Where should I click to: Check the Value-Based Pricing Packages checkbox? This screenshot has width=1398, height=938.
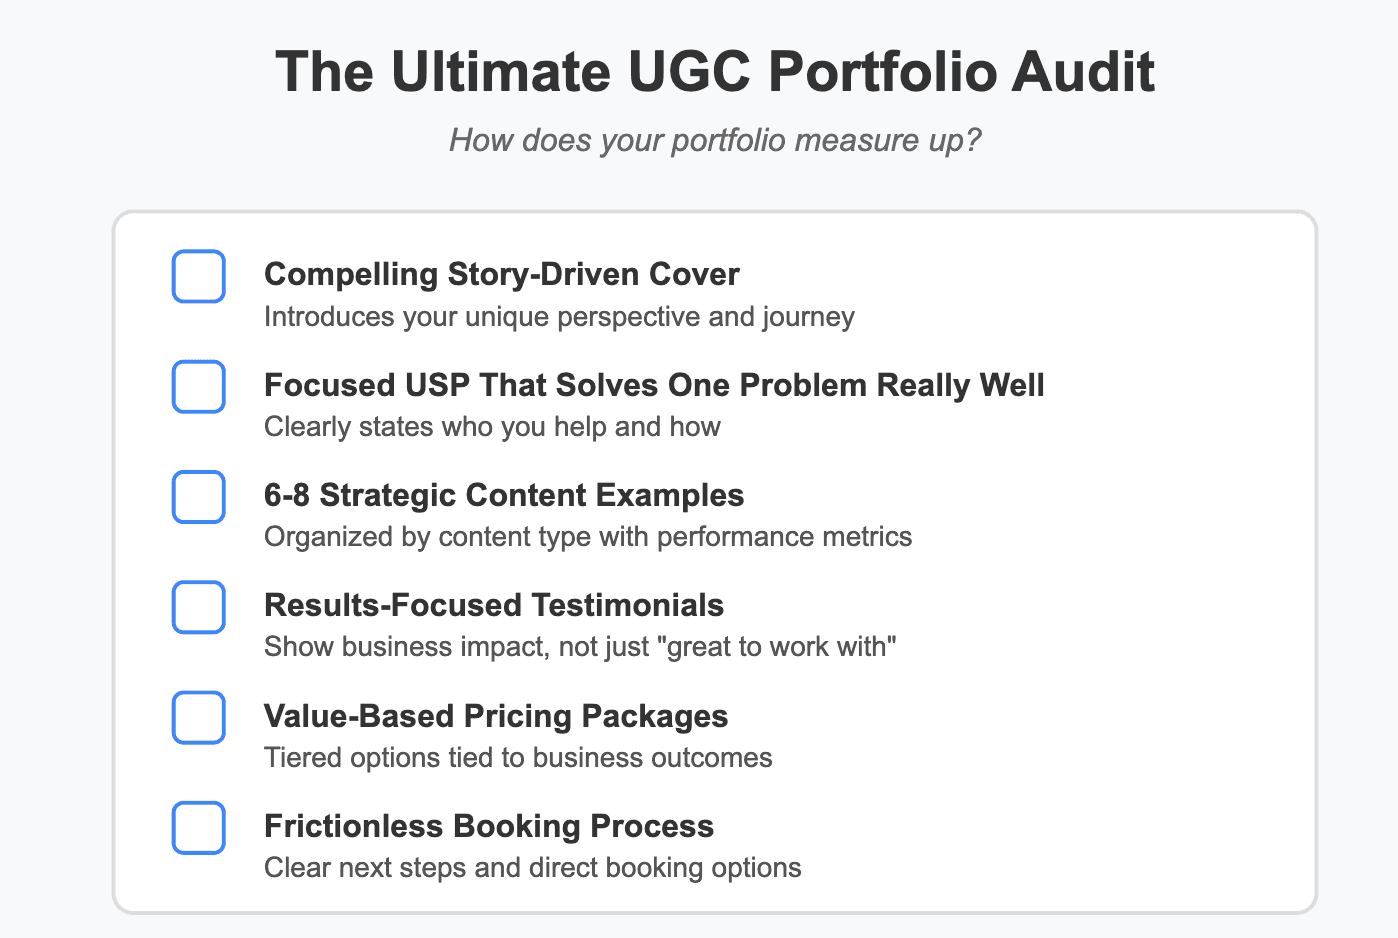198,717
